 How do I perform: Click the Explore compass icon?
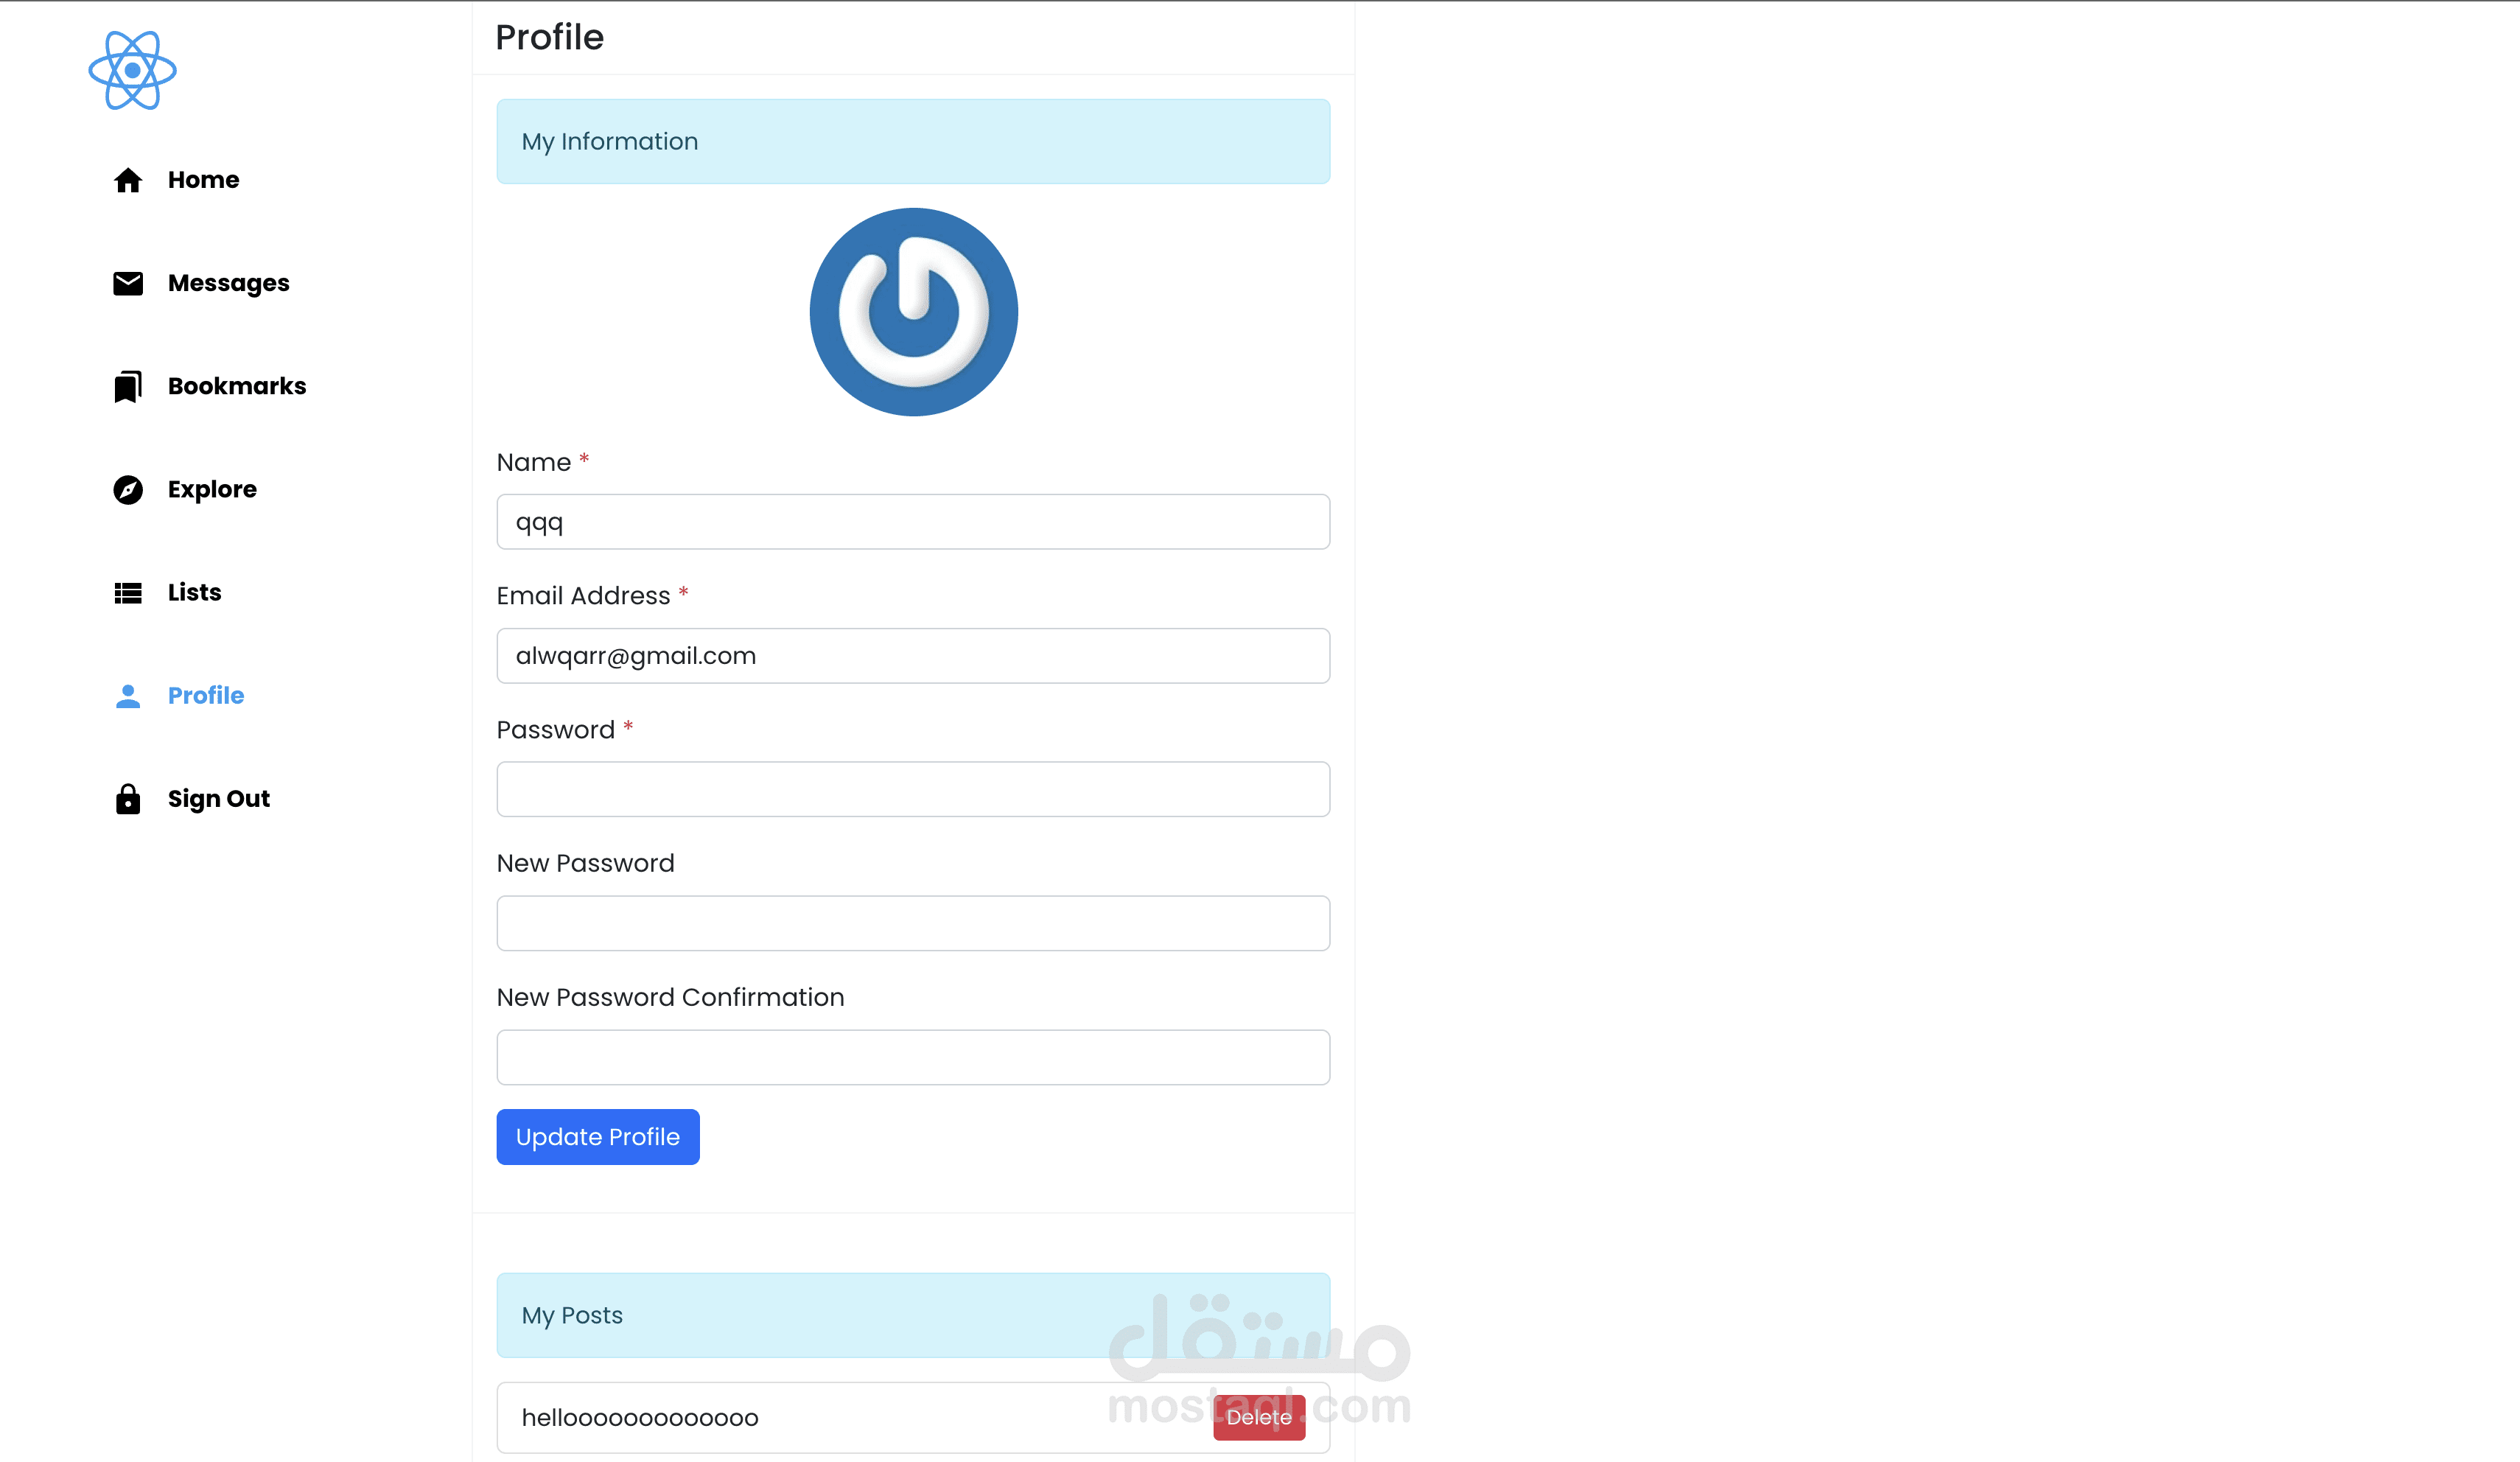[x=128, y=490]
